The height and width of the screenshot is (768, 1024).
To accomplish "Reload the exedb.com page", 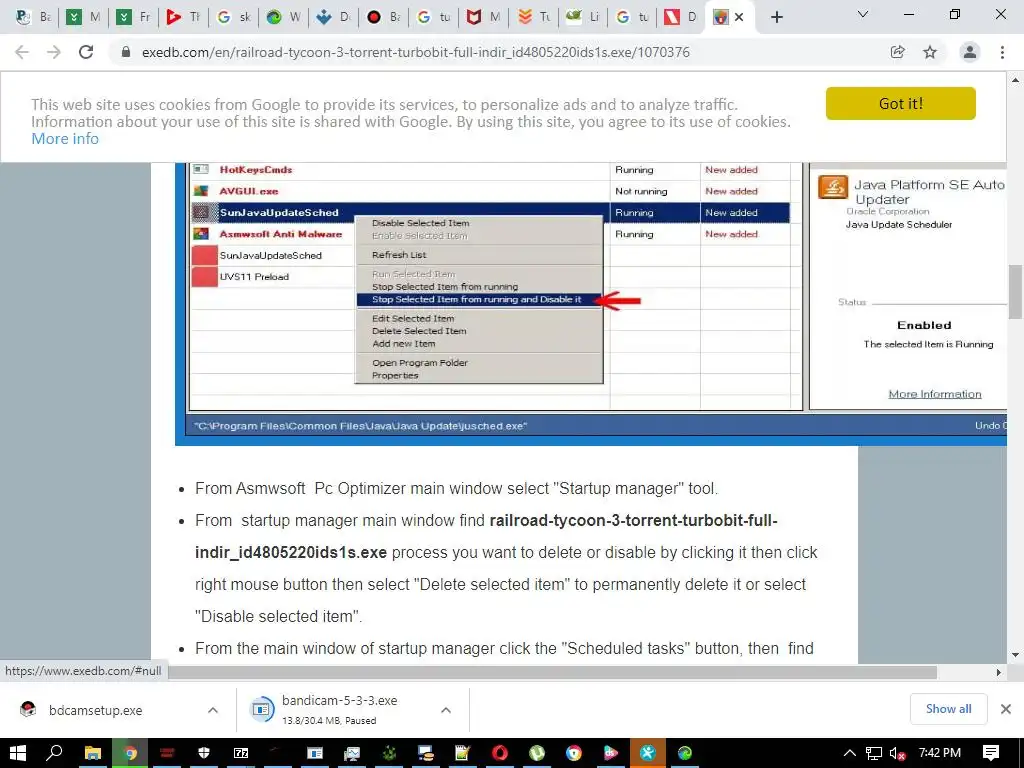I will [86, 52].
